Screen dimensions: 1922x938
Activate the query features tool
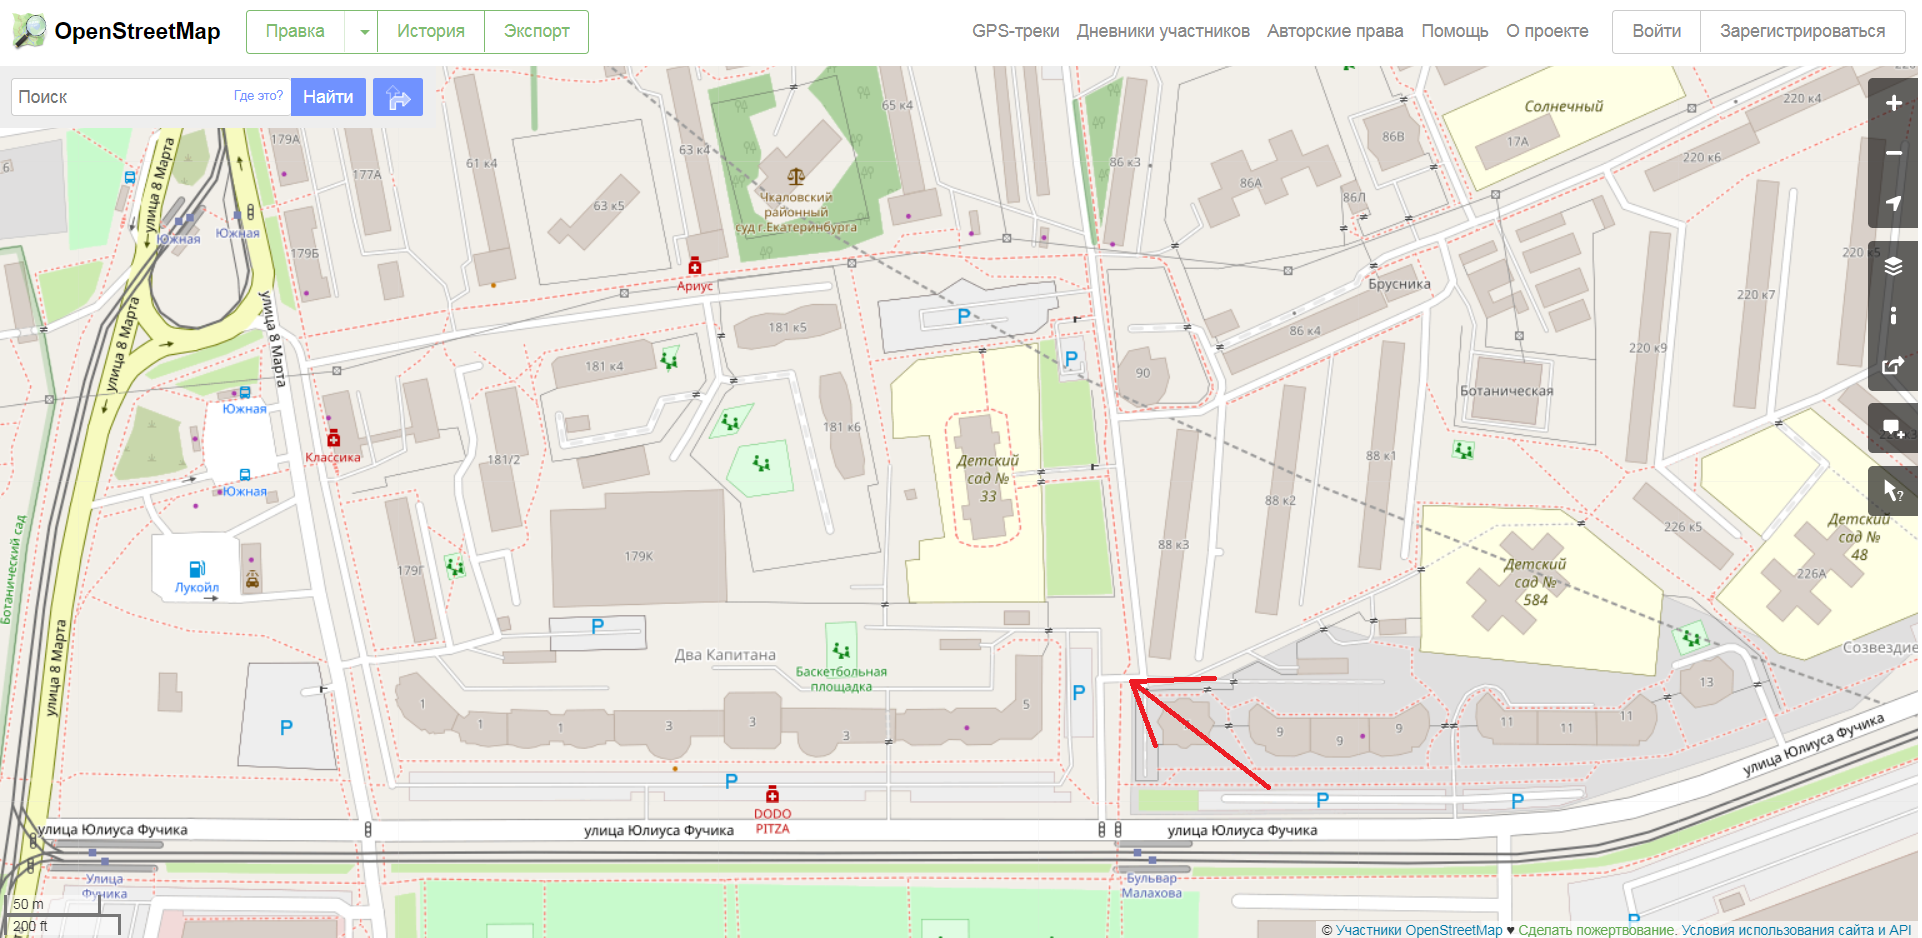(x=1893, y=491)
